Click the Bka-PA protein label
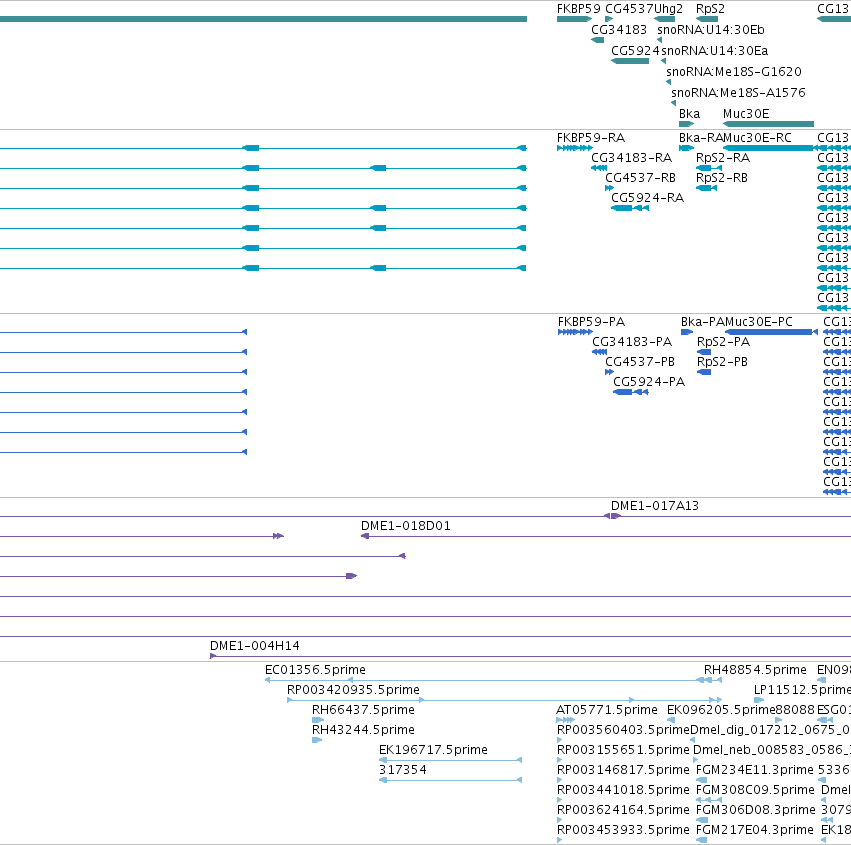851x845 pixels. [x=703, y=322]
